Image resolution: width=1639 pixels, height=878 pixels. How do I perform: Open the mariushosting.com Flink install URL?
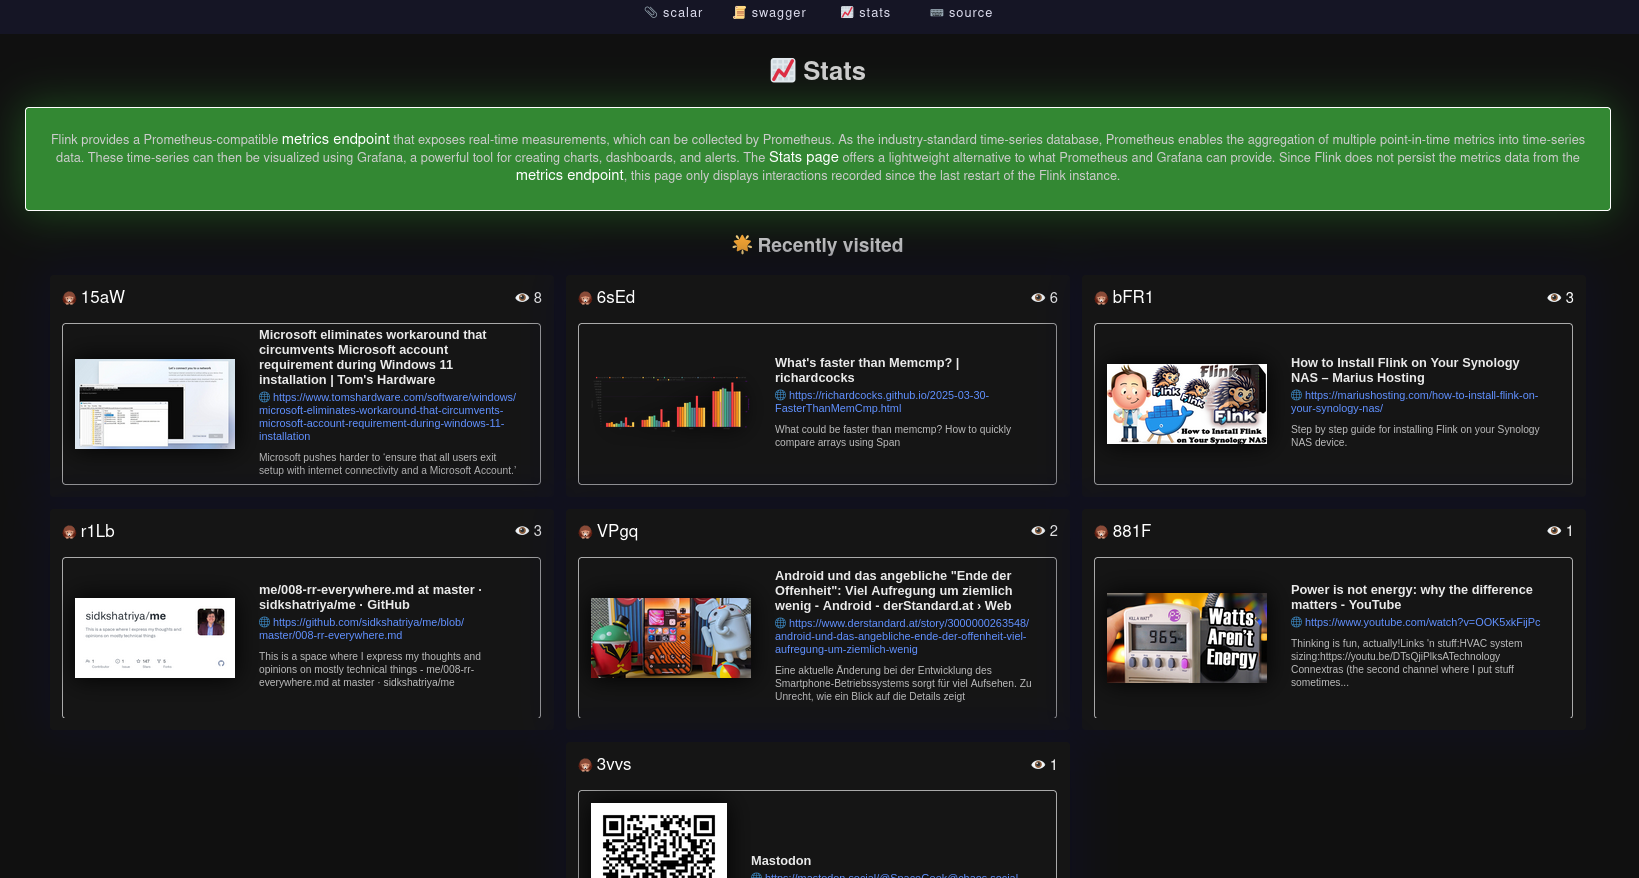click(x=1414, y=401)
